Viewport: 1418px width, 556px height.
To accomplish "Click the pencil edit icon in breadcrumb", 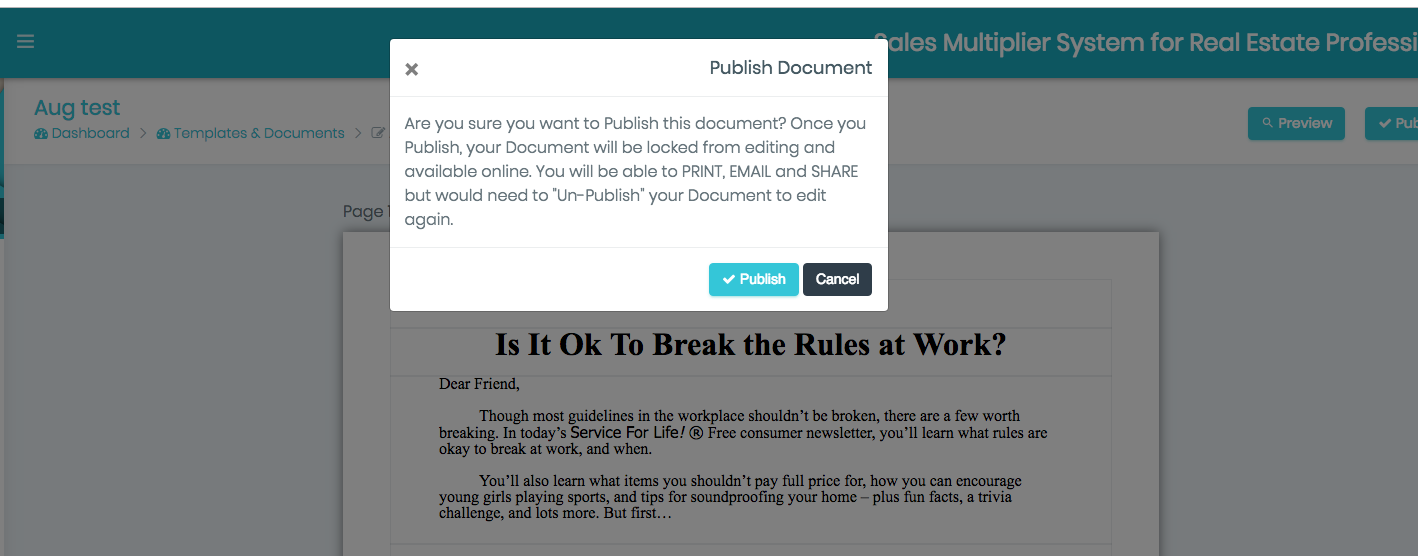I will point(378,133).
